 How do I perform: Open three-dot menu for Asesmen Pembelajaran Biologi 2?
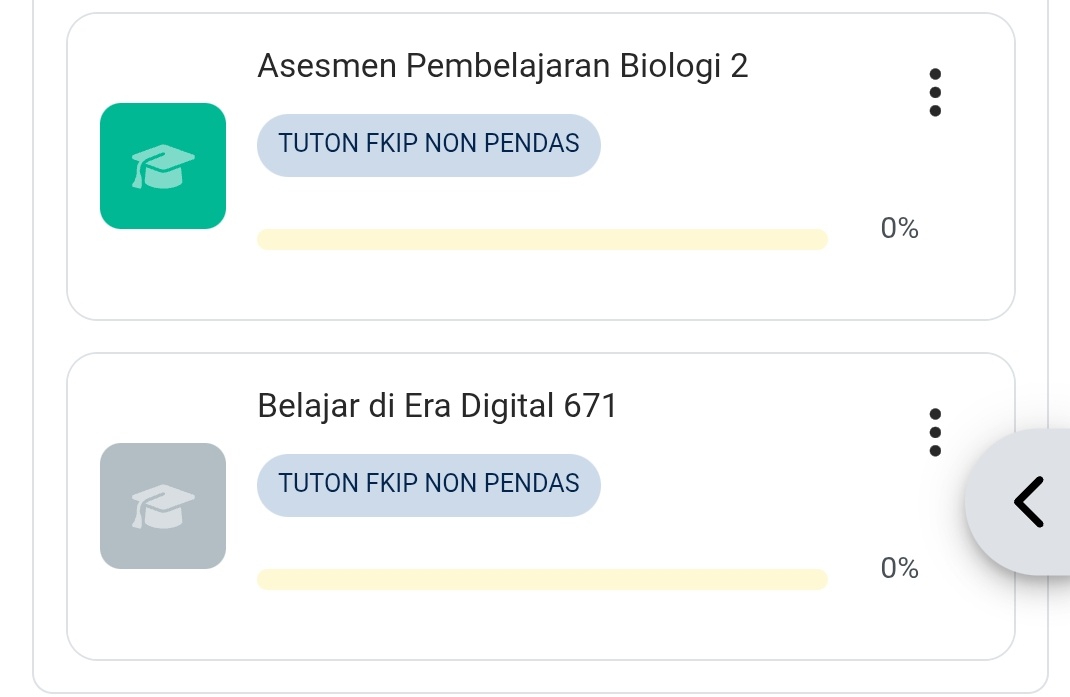(x=935, y=93)
